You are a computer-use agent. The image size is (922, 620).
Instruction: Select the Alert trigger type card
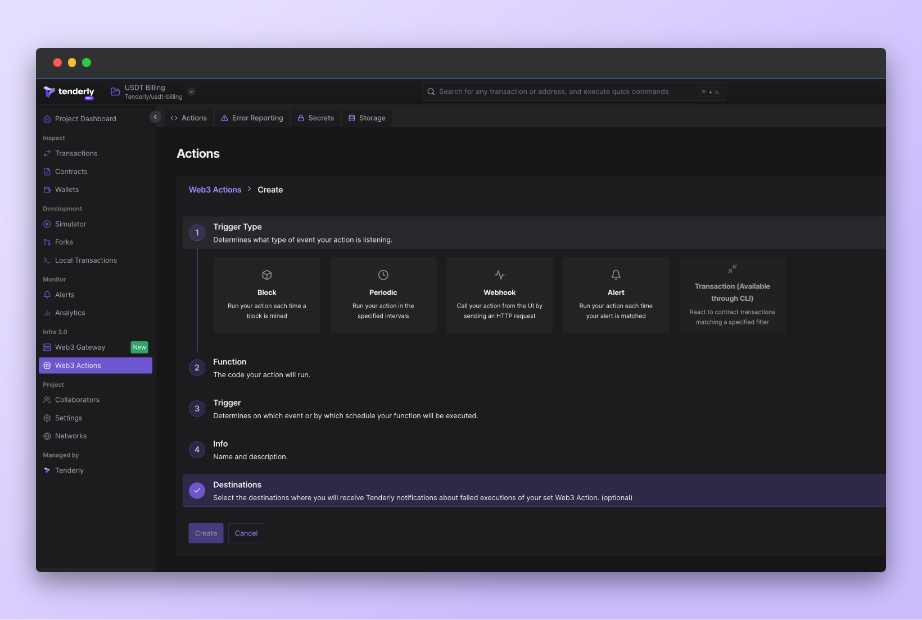[x=616, y=295]
